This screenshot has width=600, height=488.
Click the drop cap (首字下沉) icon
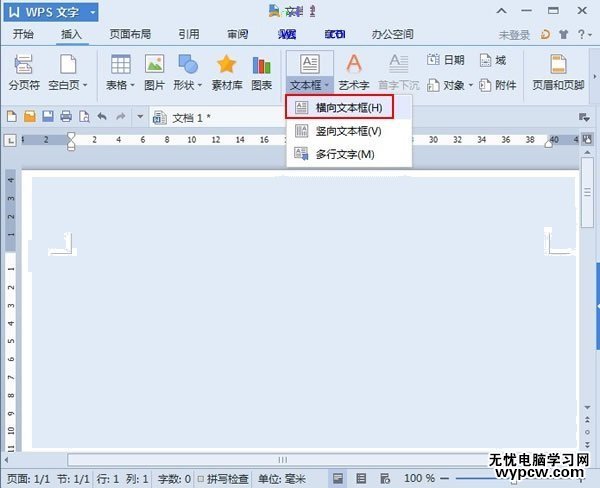(398, 64)
